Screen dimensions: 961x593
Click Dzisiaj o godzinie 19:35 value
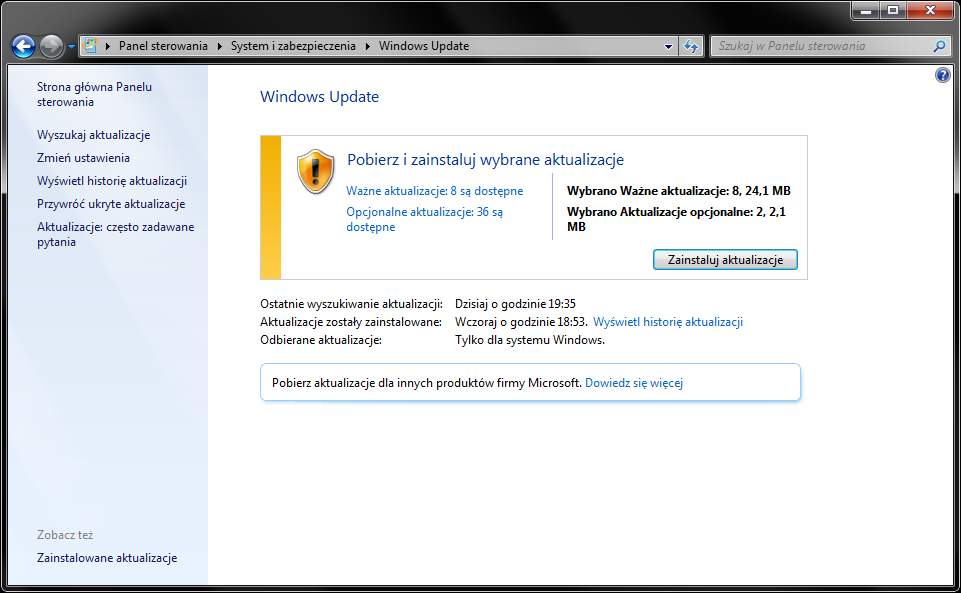coord(515,304)
